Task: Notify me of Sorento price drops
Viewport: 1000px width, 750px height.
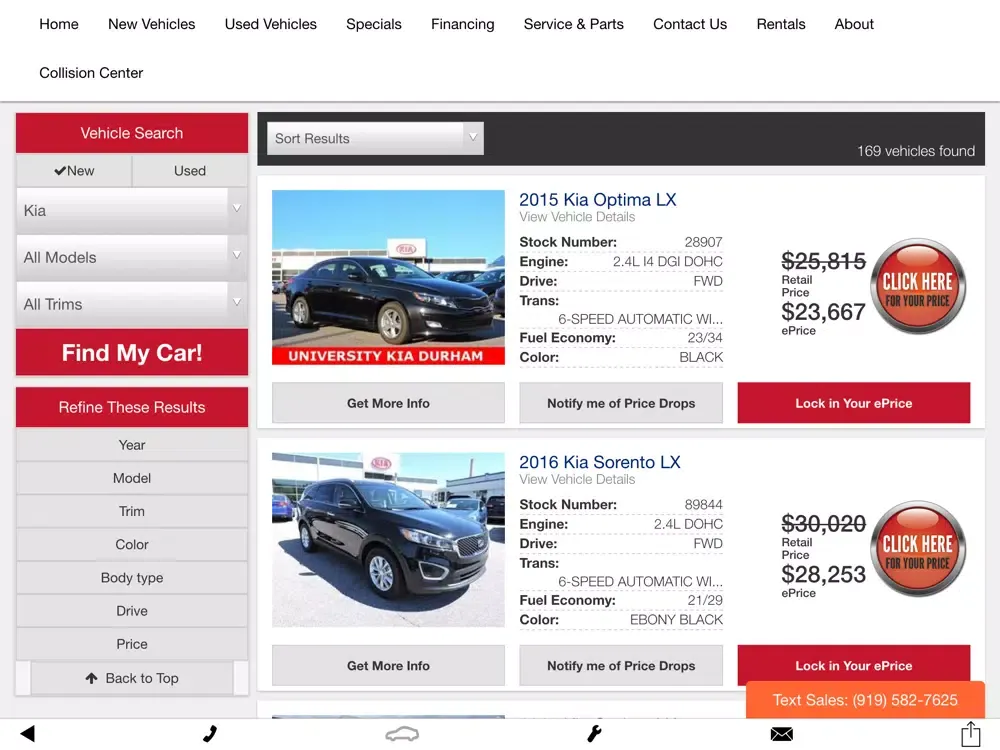Action: coord(621,665)
